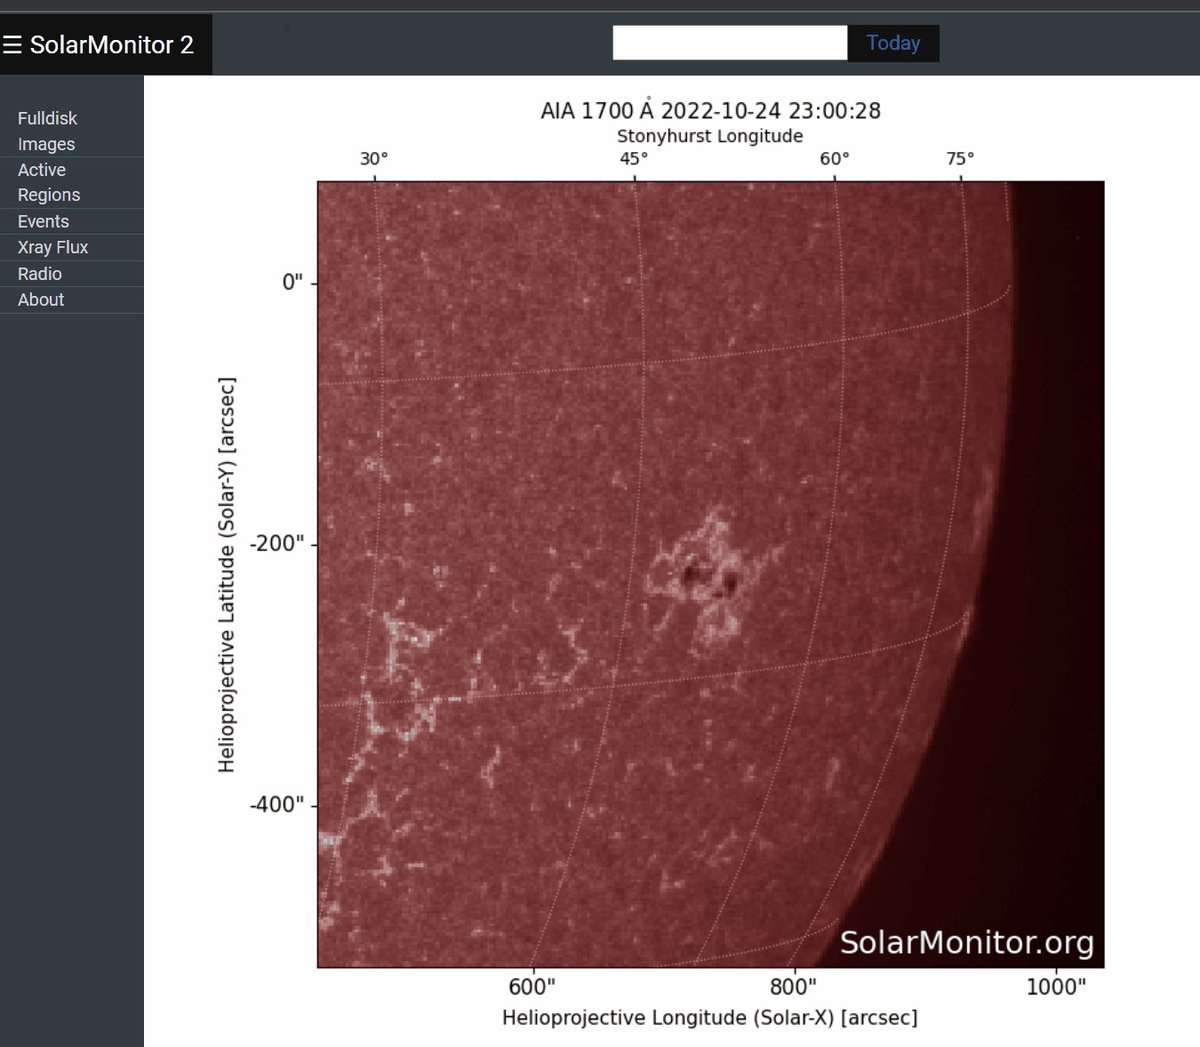Click the 0" latitude tick label
Viewport: 1200px width, 1047px height.
coord(292,283)
